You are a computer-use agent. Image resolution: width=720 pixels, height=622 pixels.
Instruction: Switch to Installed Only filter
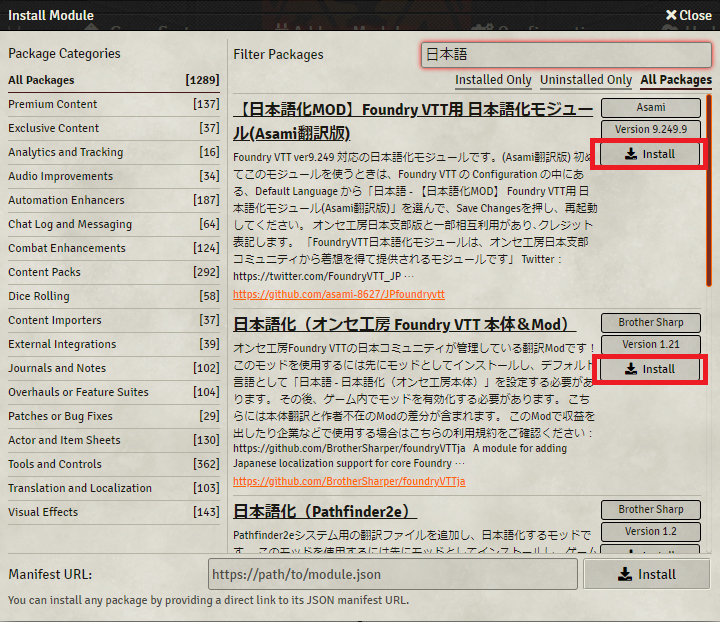pos(493,80)
